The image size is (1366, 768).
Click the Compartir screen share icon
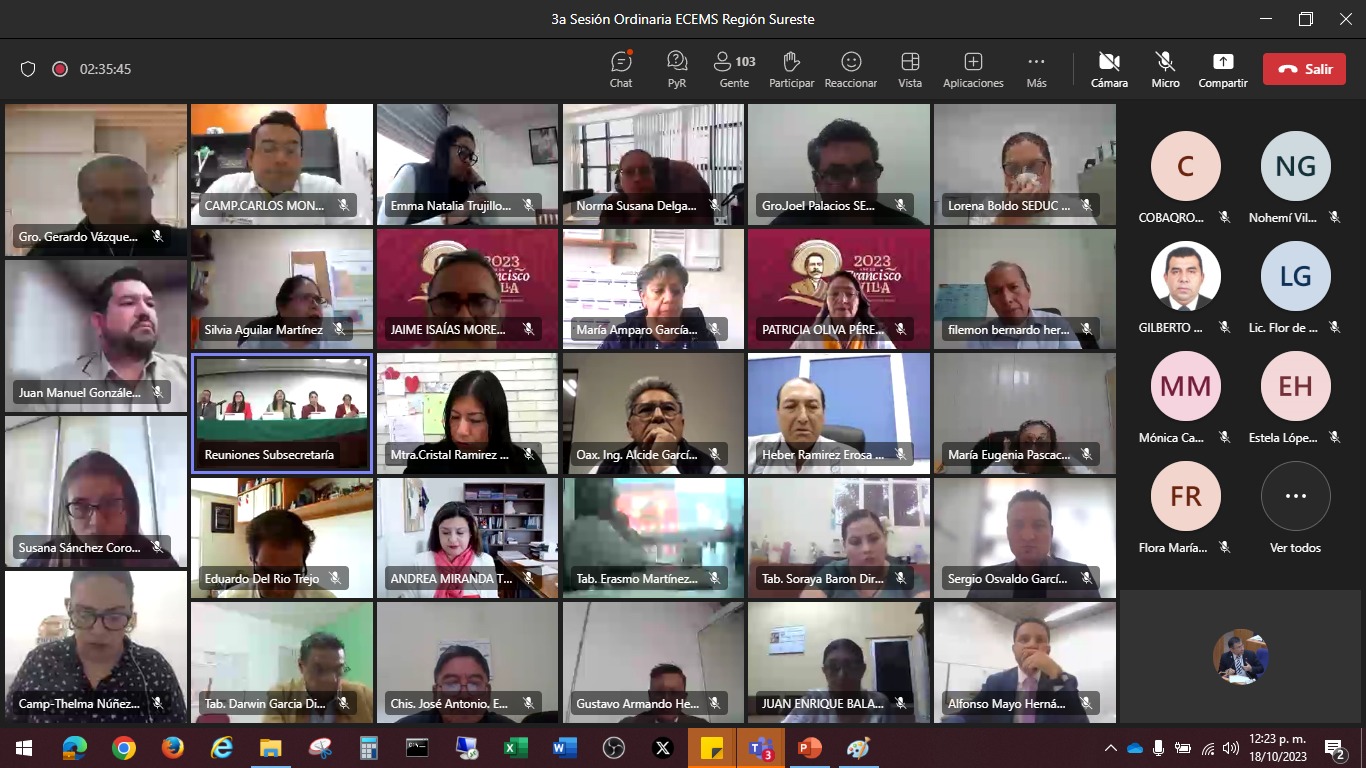click(x=1223, y=69)
